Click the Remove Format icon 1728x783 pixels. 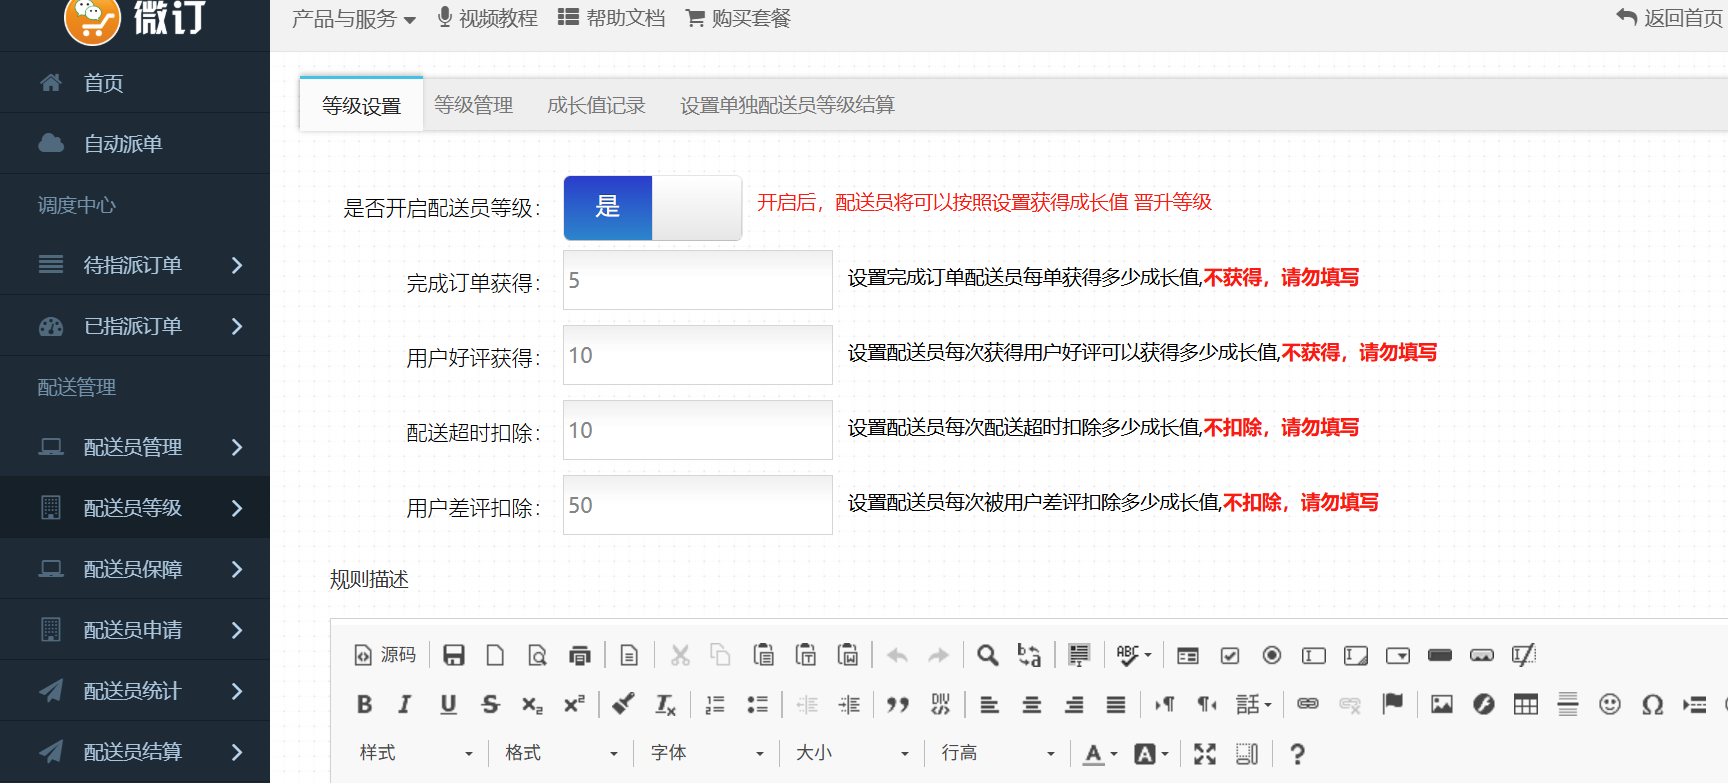click(665, 704)
